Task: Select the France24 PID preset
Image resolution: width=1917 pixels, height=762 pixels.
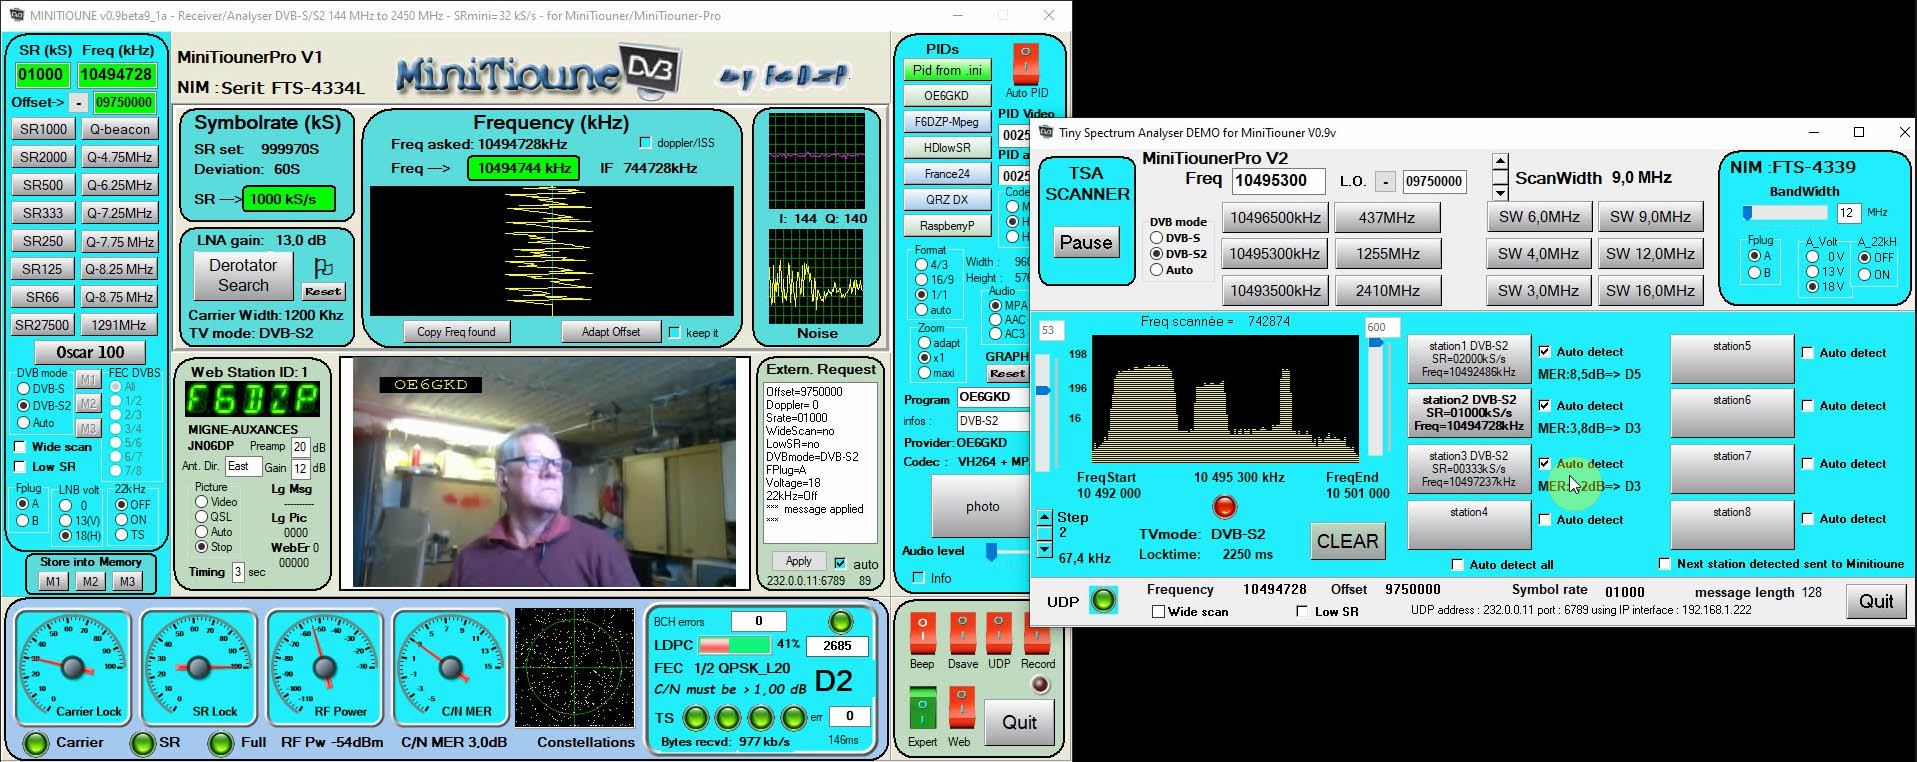Action: click(x=947, y=173)
